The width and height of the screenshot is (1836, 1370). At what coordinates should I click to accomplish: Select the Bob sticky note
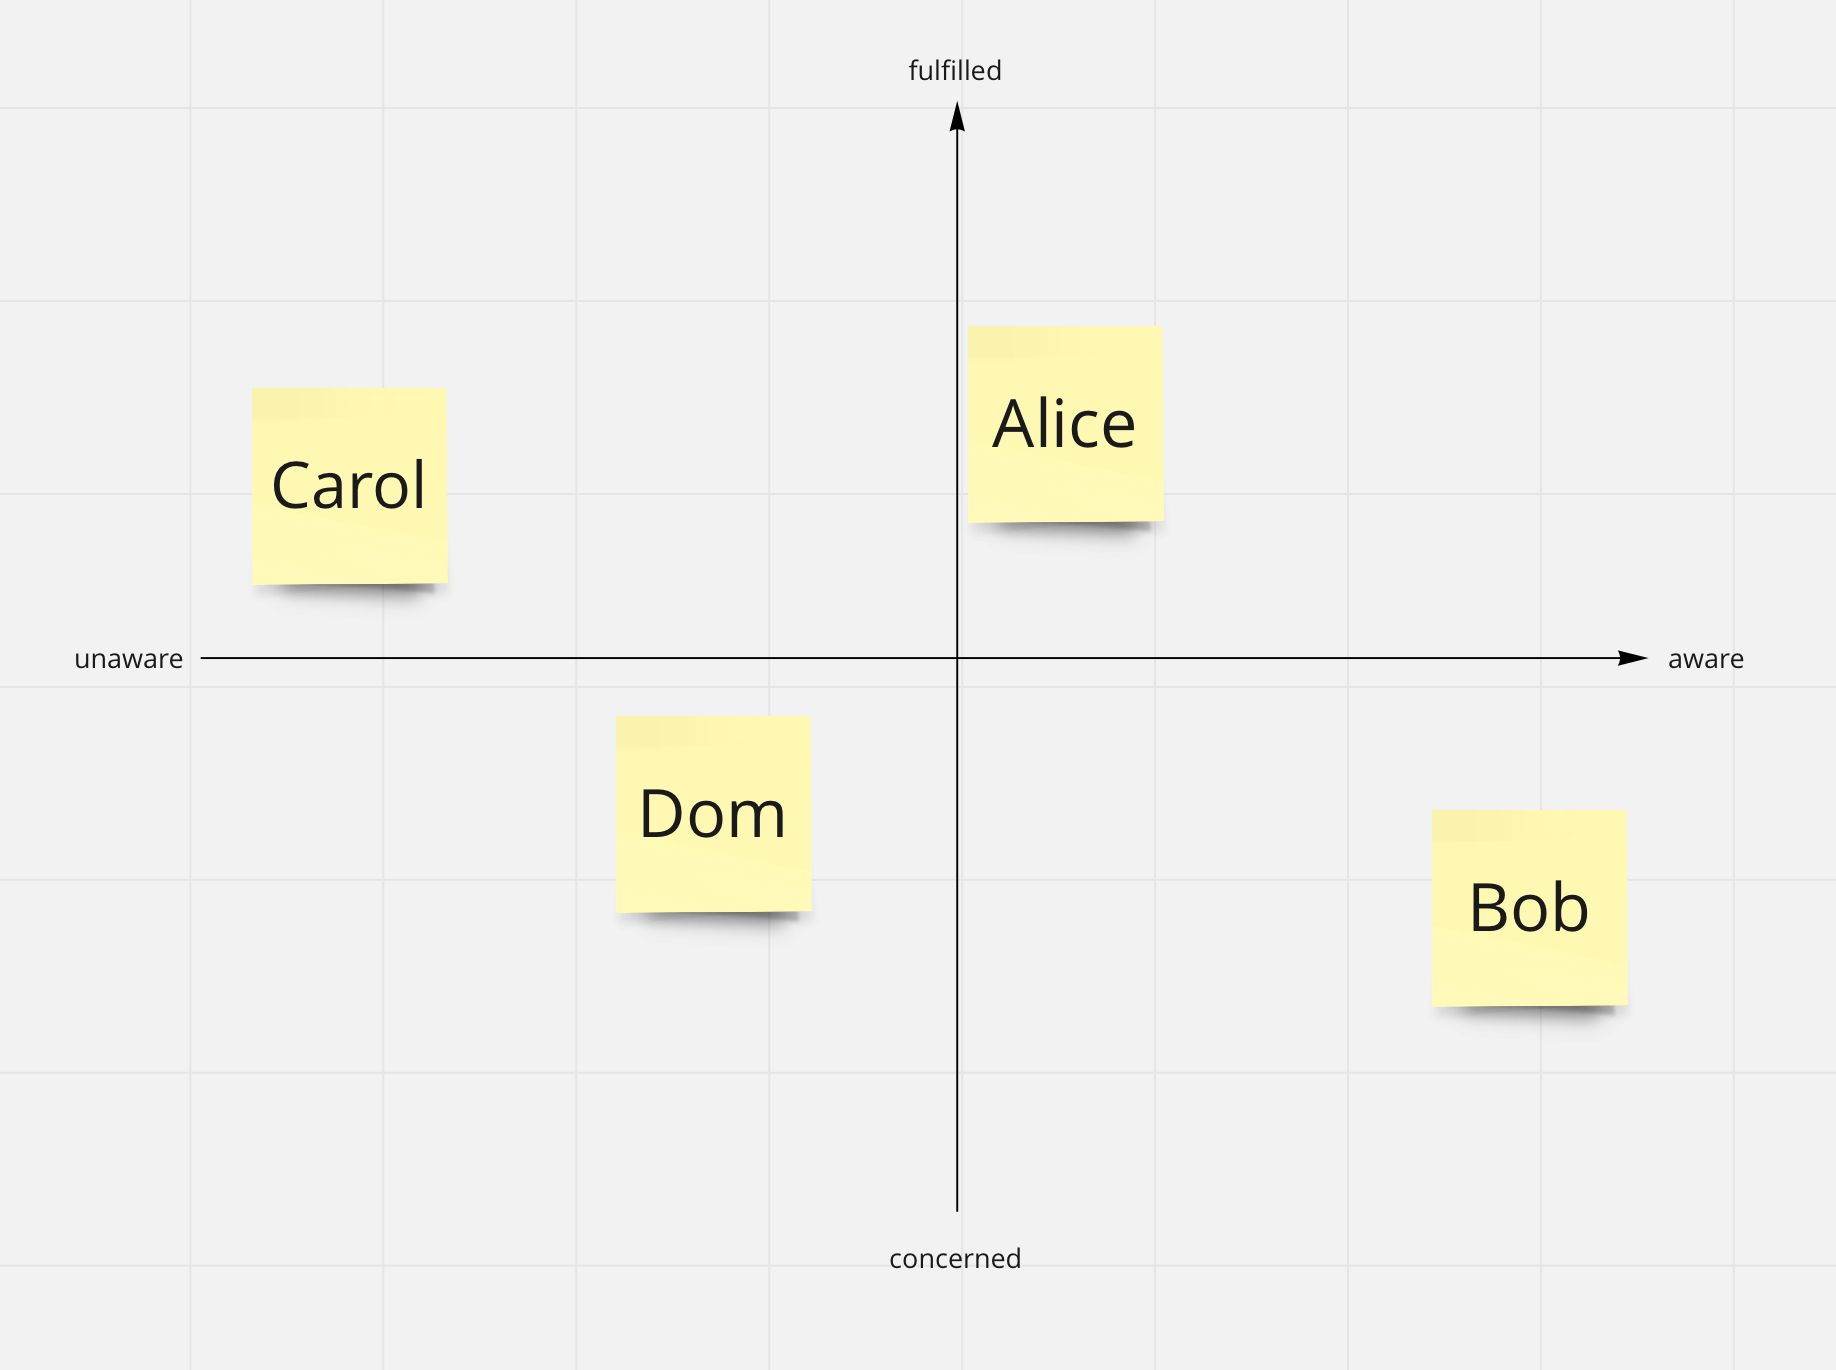[x=1529, y=907]
